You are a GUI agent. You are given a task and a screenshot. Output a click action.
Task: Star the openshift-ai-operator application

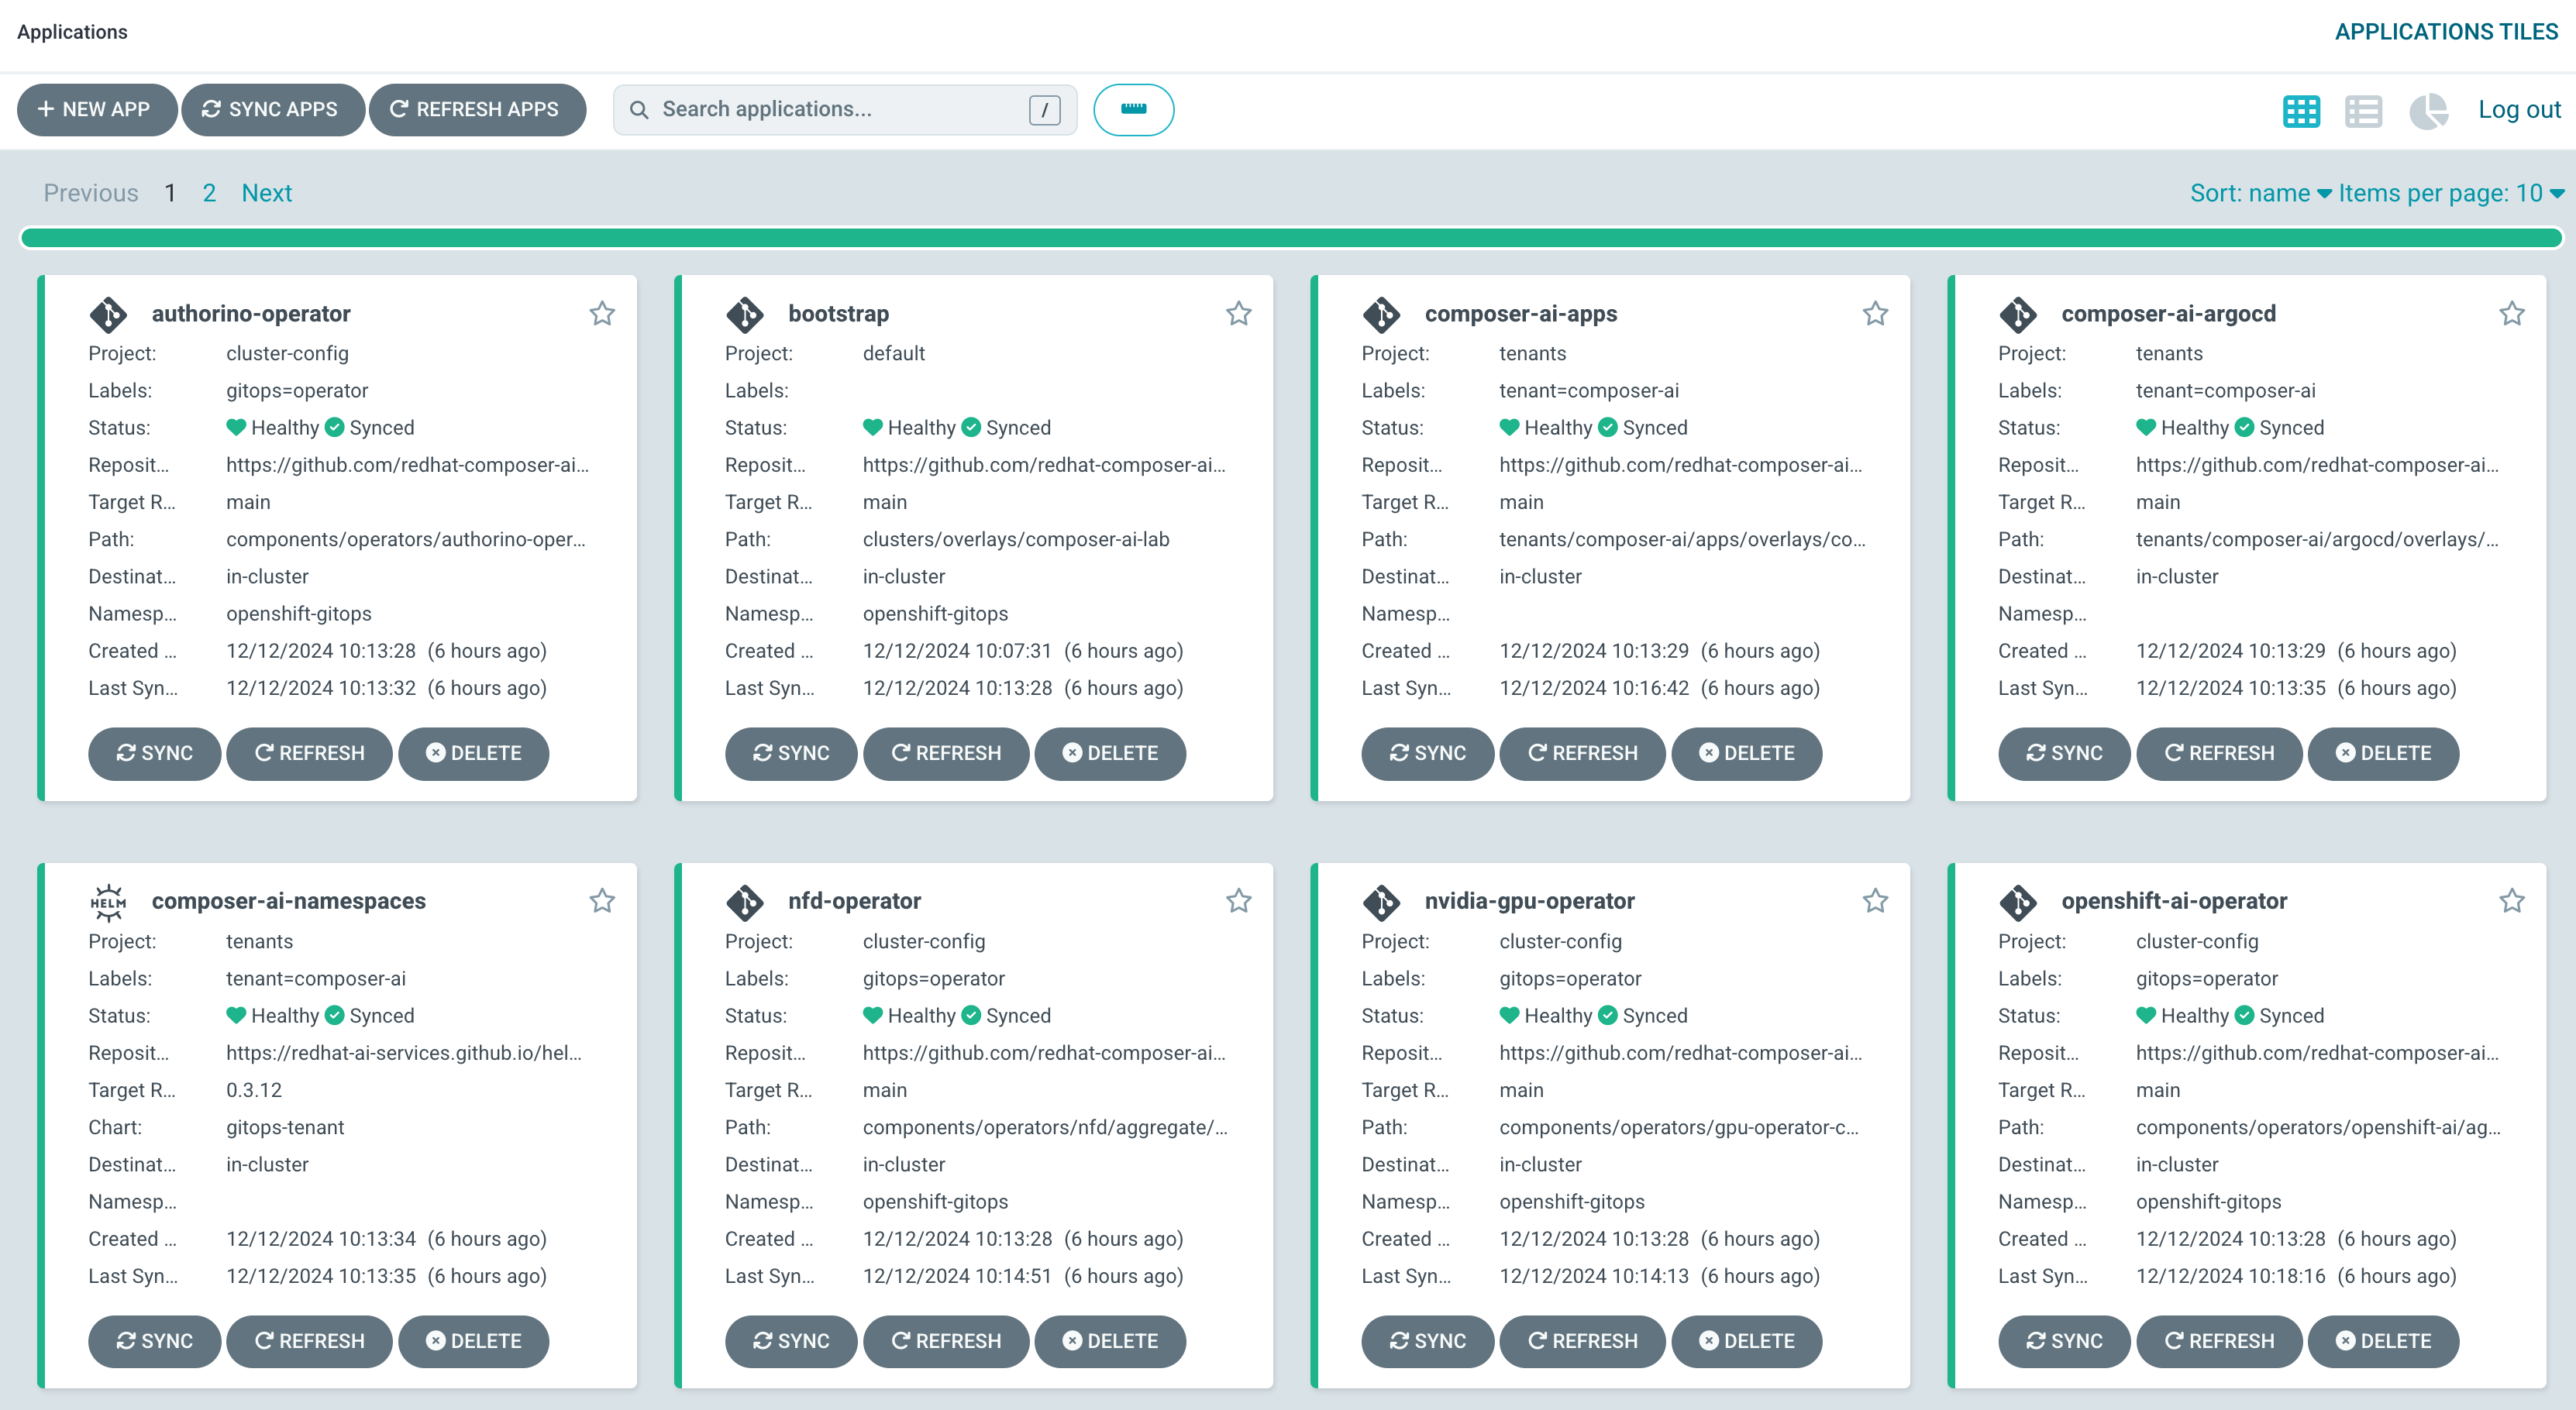click(2512, 901)
